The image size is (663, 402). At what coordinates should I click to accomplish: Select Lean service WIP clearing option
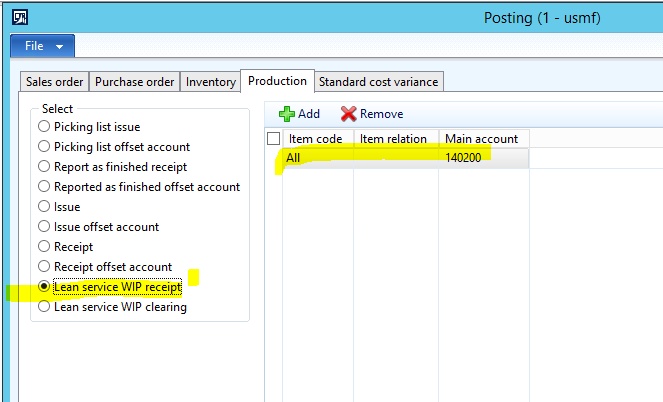click(43, 307)
